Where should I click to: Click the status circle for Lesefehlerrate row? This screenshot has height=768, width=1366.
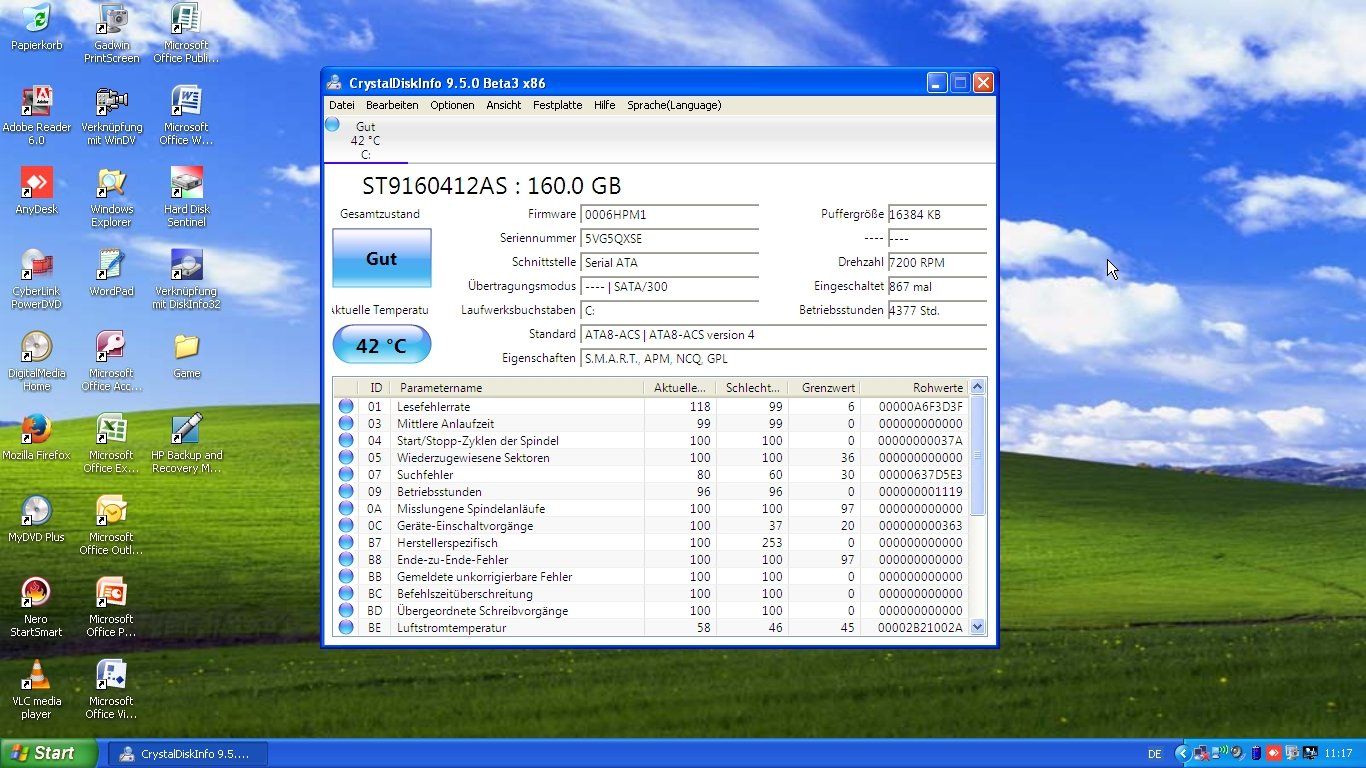tap(346, 406)
